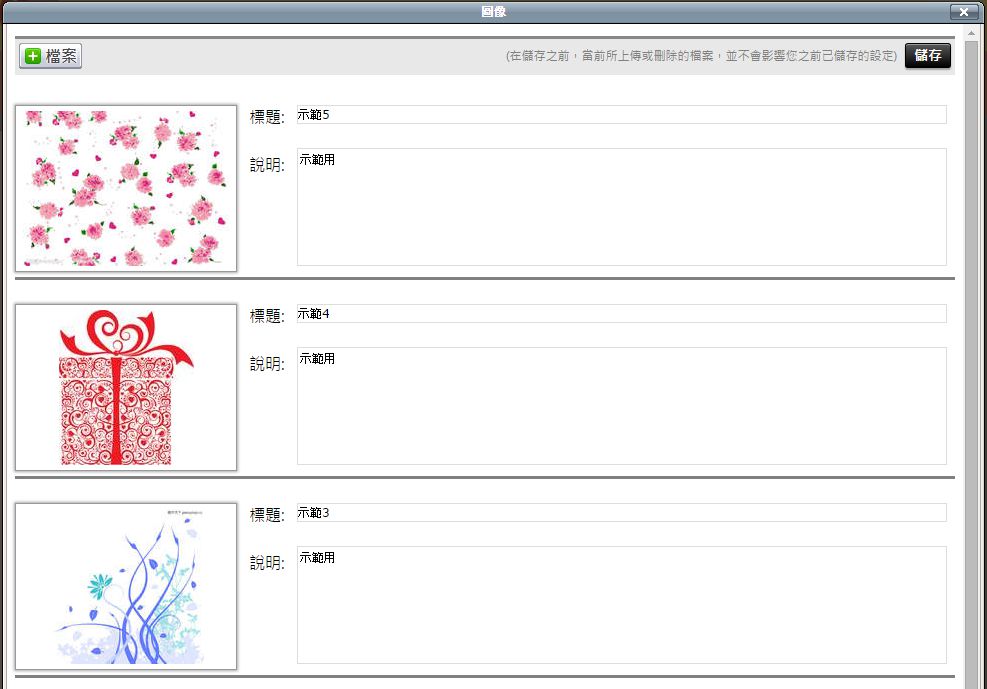This screenshot has height=689, width=987.
Task: Close the 圖像 dialog window
Action: (963, 11)
